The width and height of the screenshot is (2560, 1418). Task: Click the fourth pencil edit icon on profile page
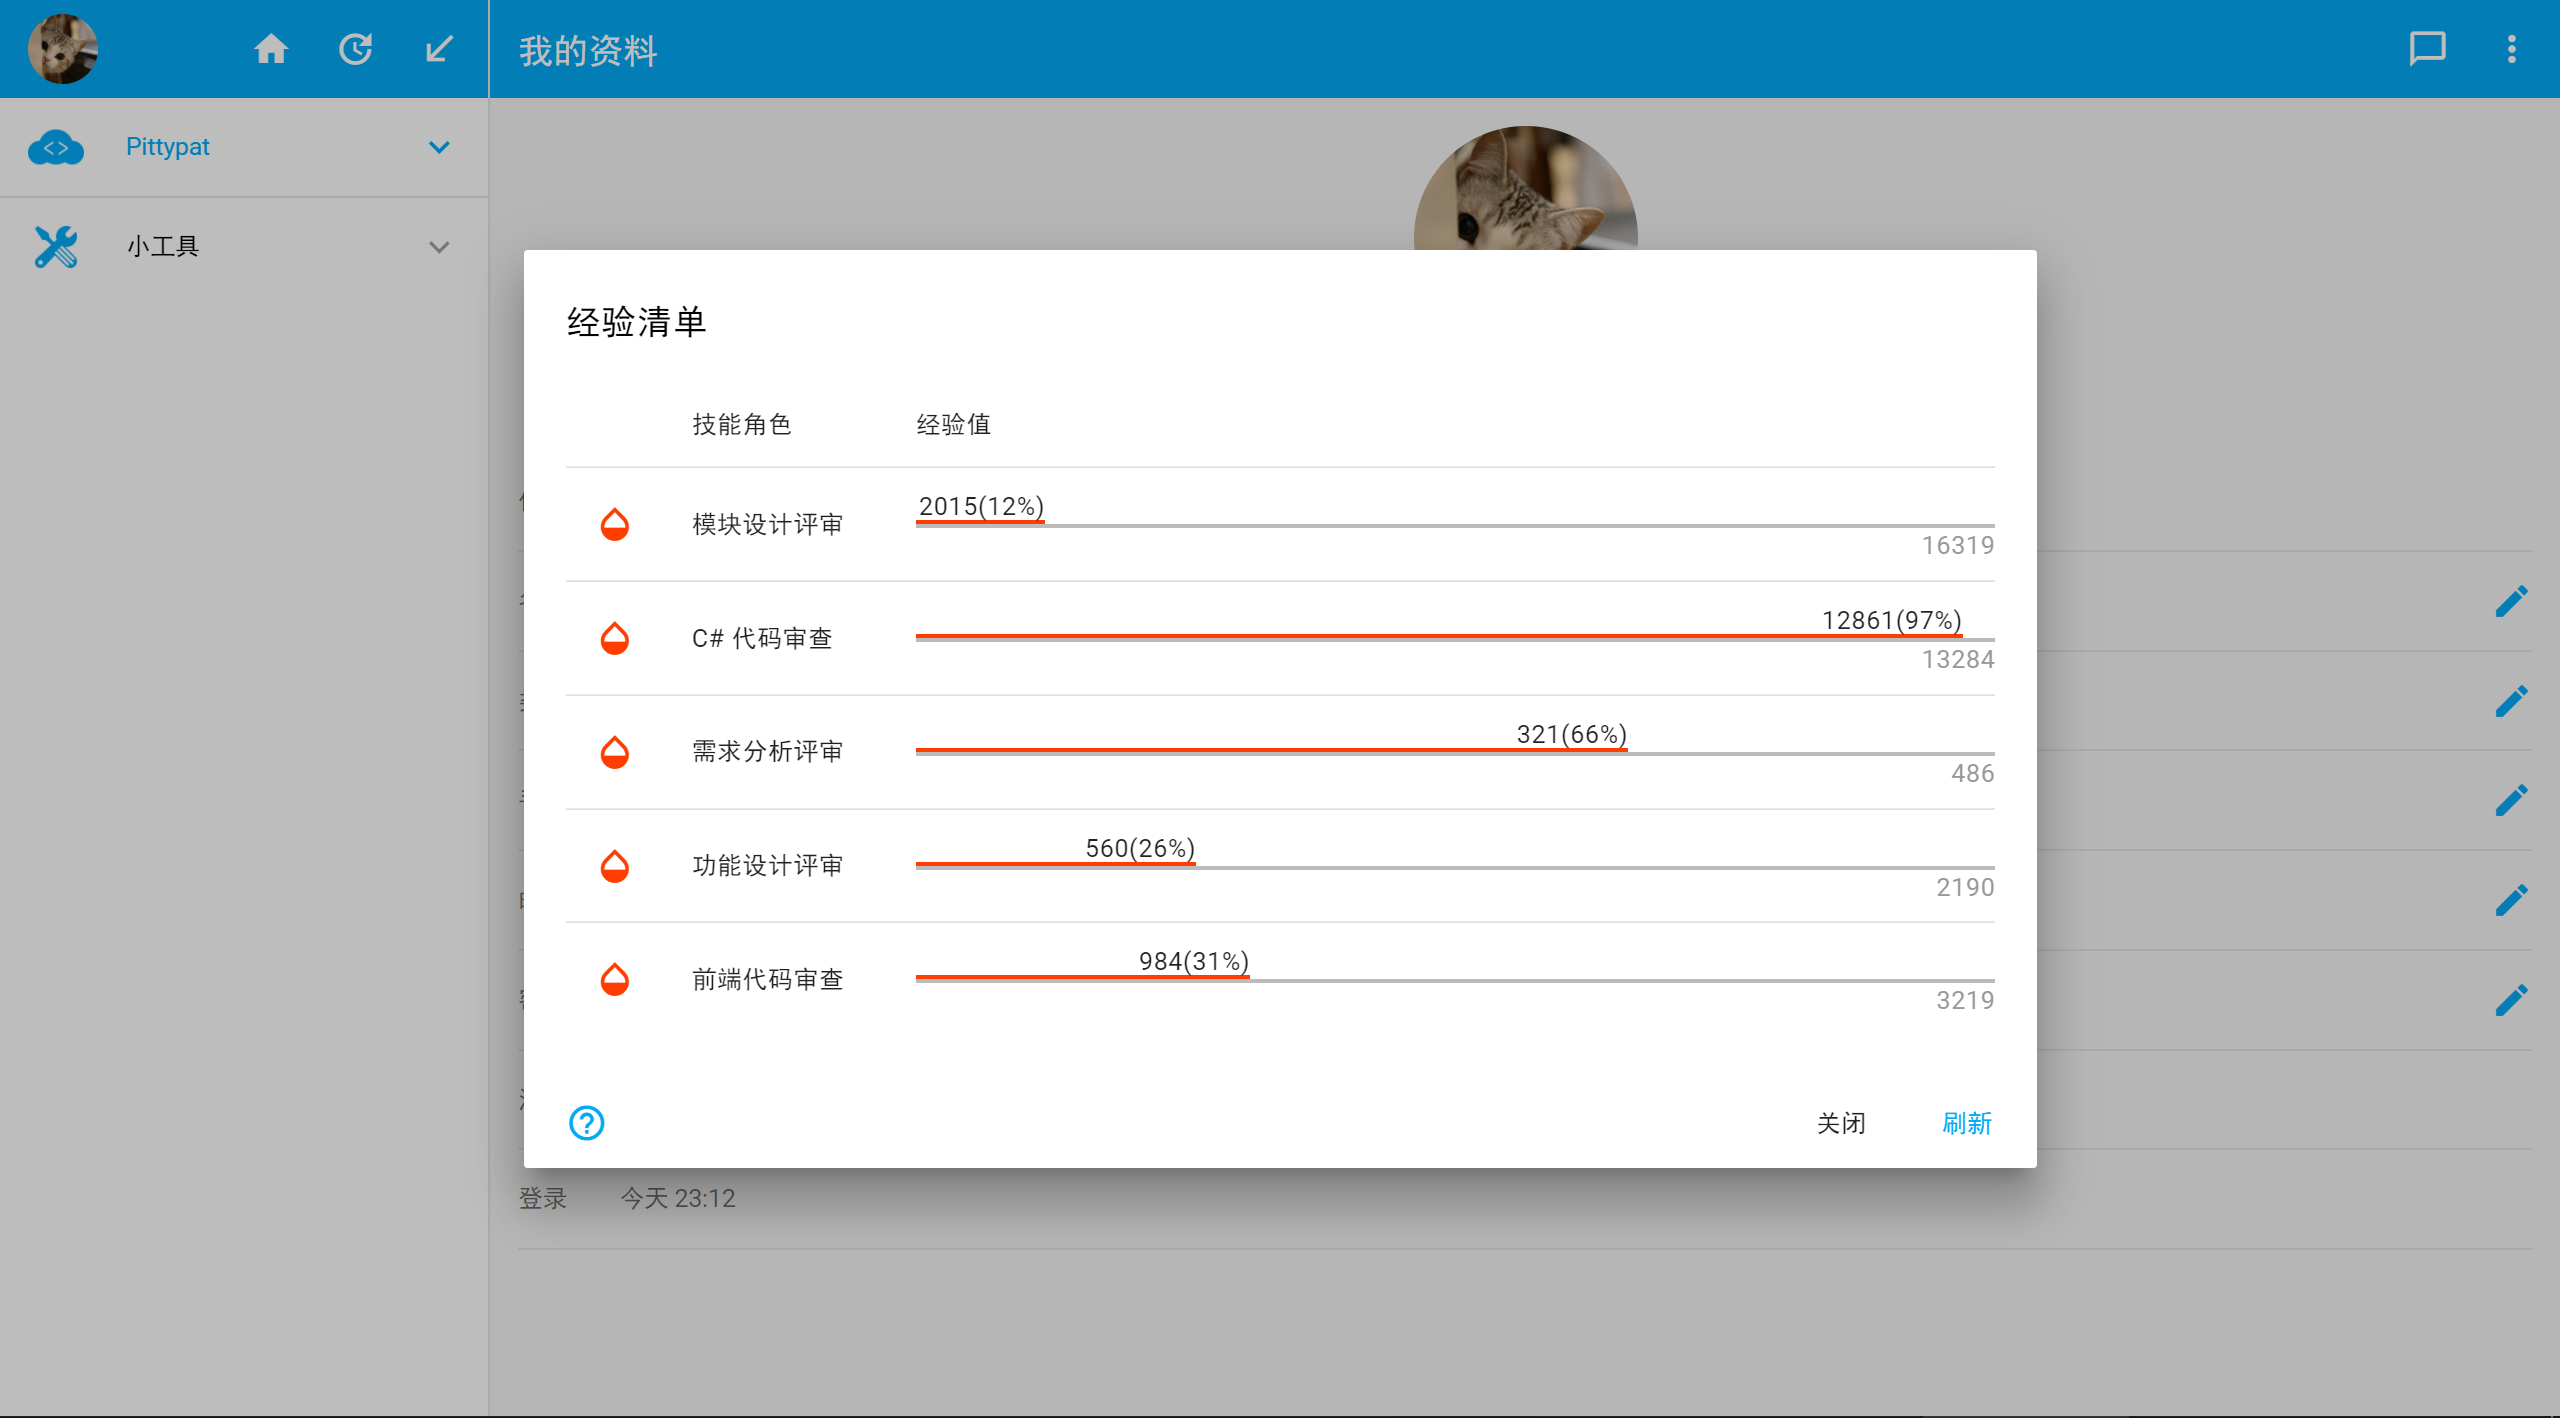(2511, 900)
